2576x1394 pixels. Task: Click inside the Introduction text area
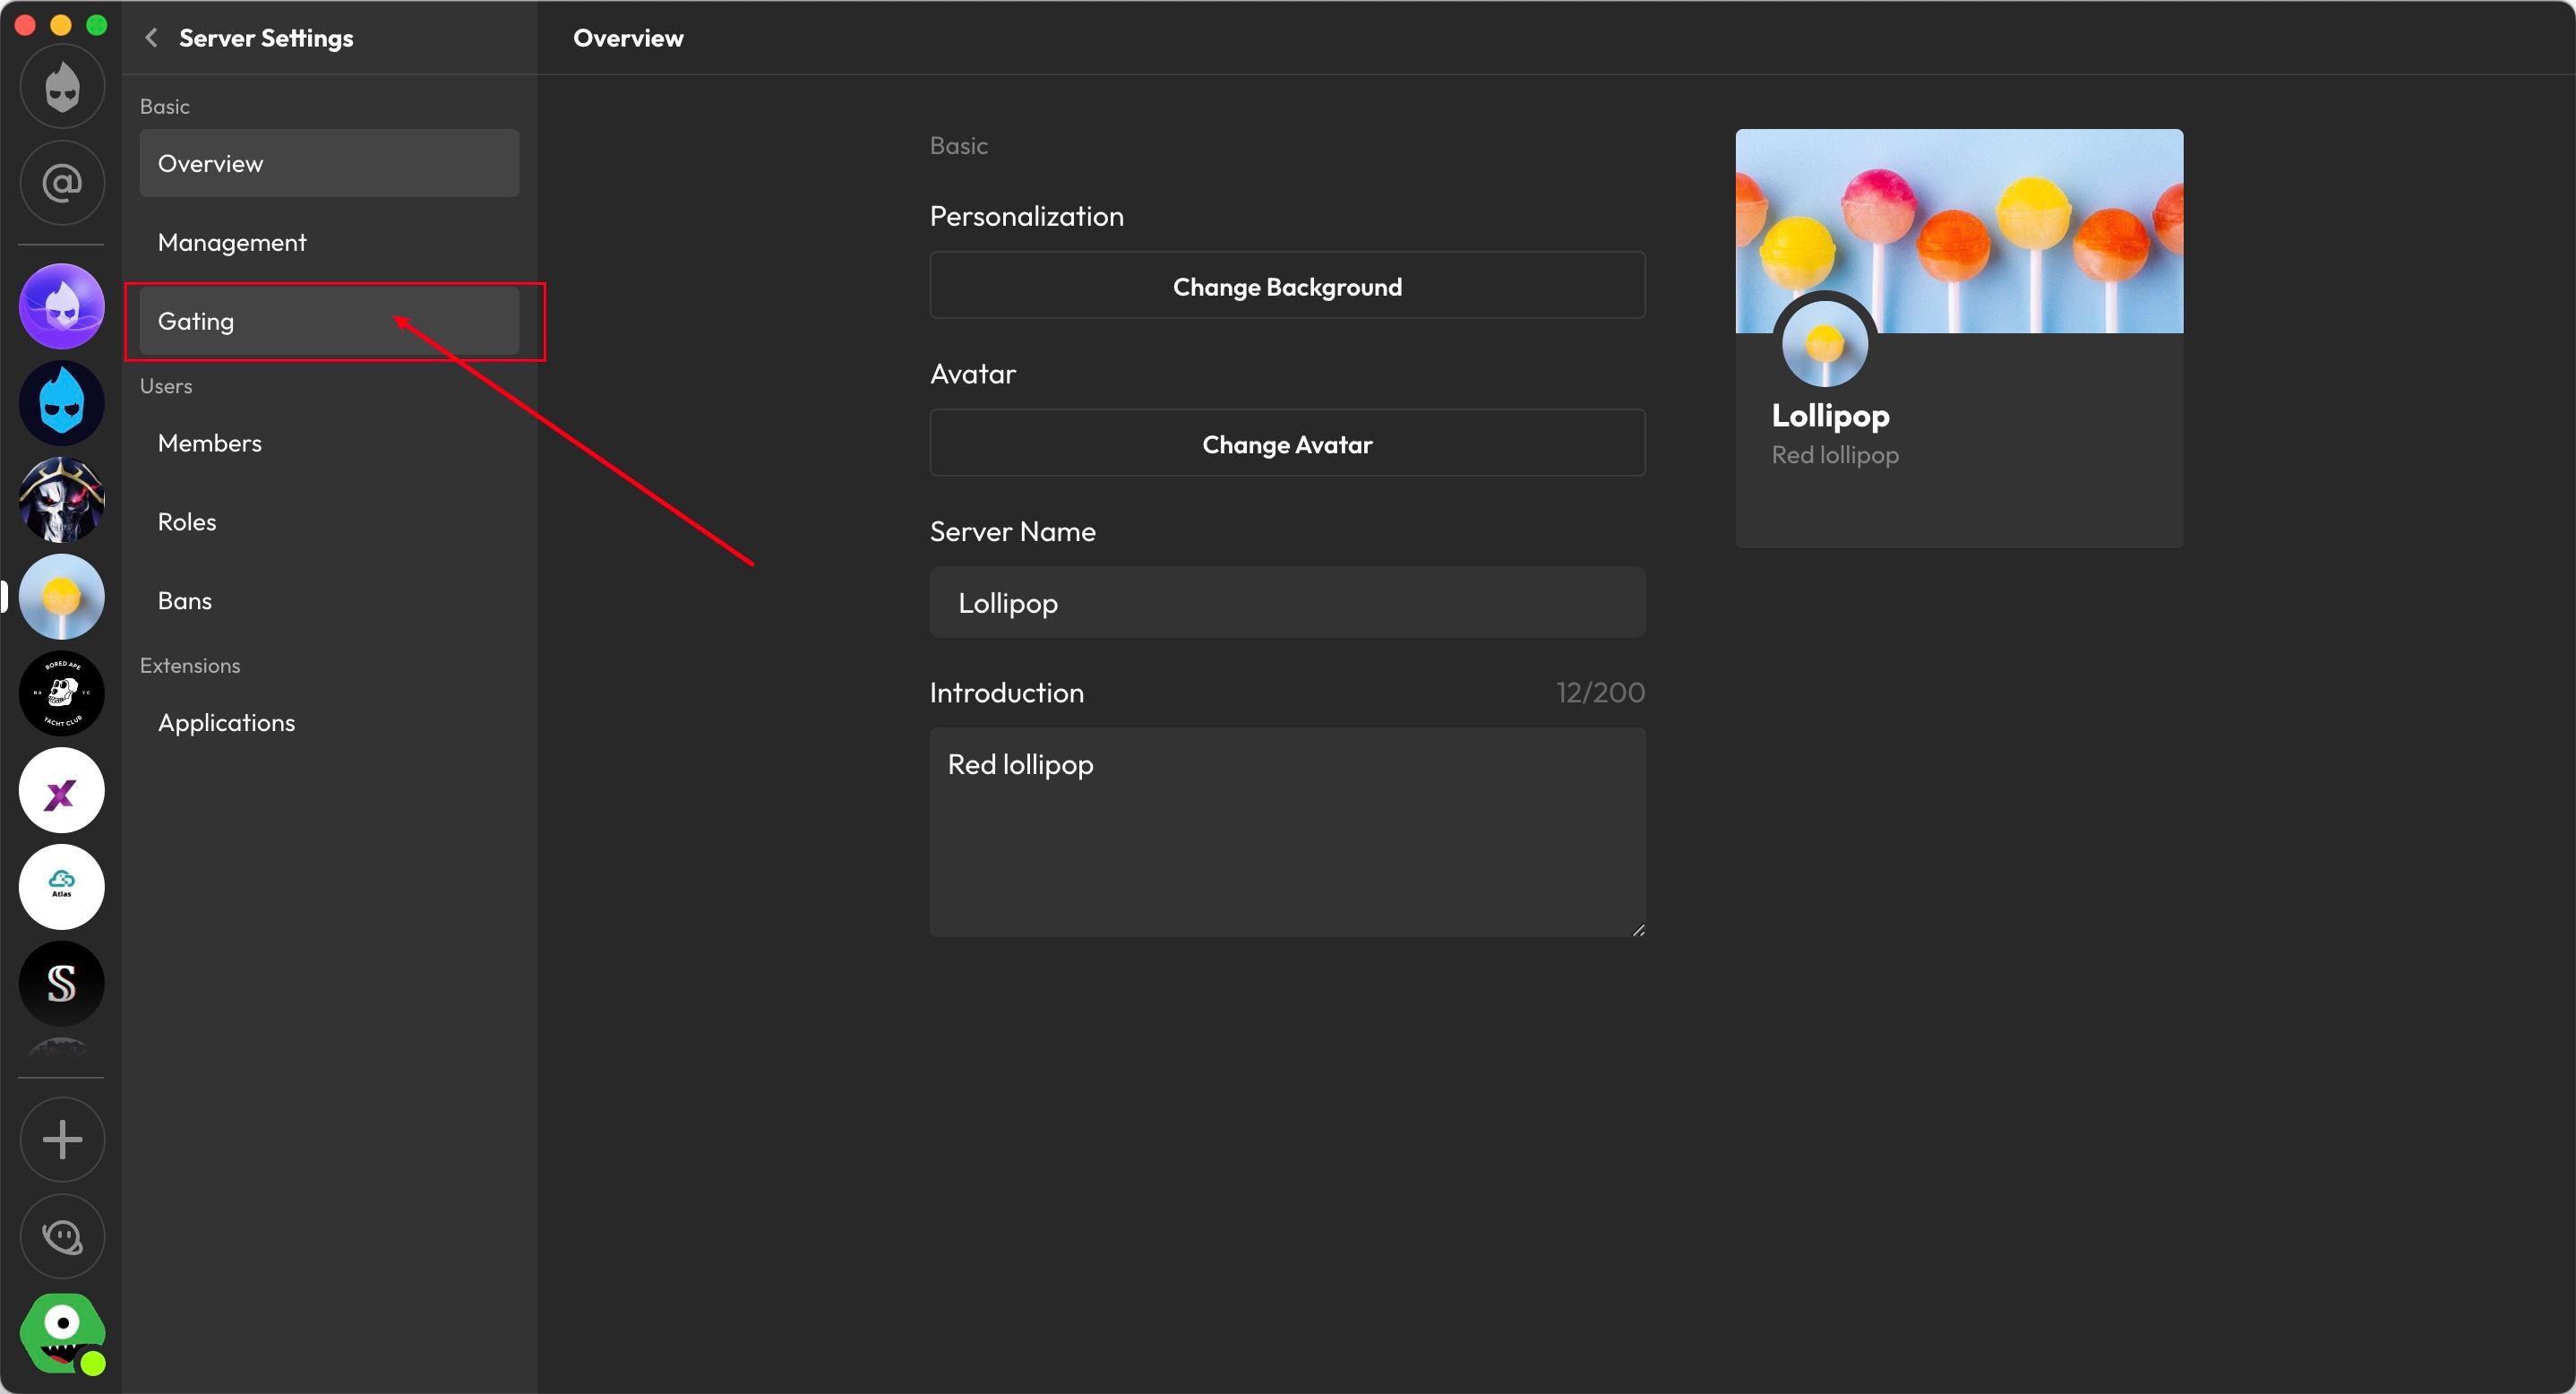(x=1287, y=832)
